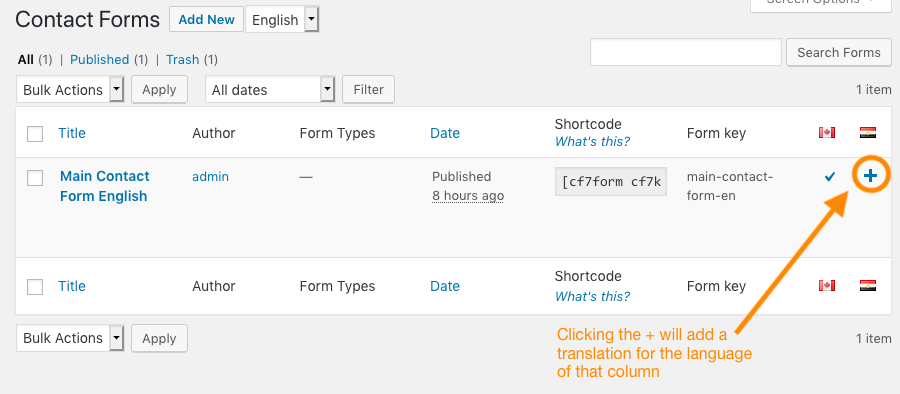The width and height of the screenshot is (900, 394).
Task: Click the Screen Options button
Action: pos(820,3)
